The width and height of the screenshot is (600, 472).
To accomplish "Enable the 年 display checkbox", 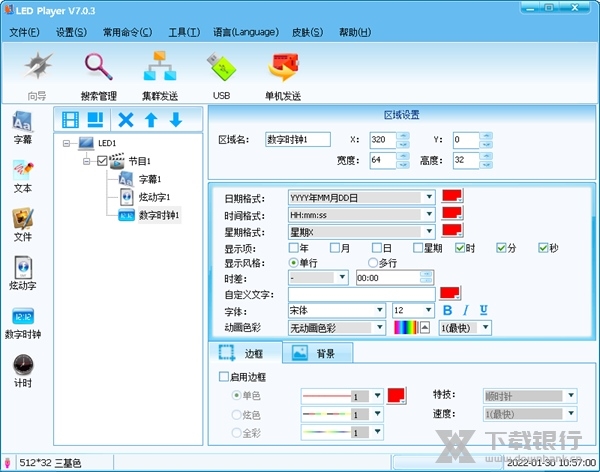I will coord(293,248).
